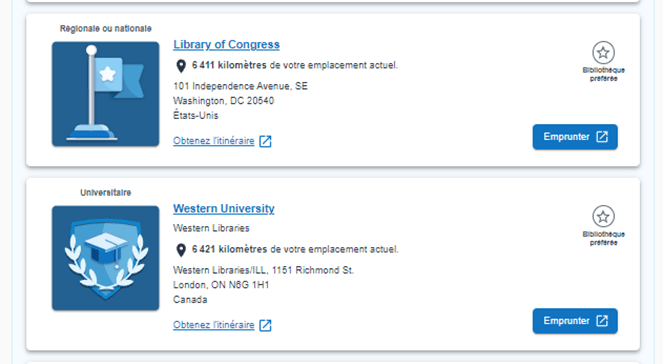
Task: Mark Library of Congress as favorite library
Action: (x=603, y=53)
